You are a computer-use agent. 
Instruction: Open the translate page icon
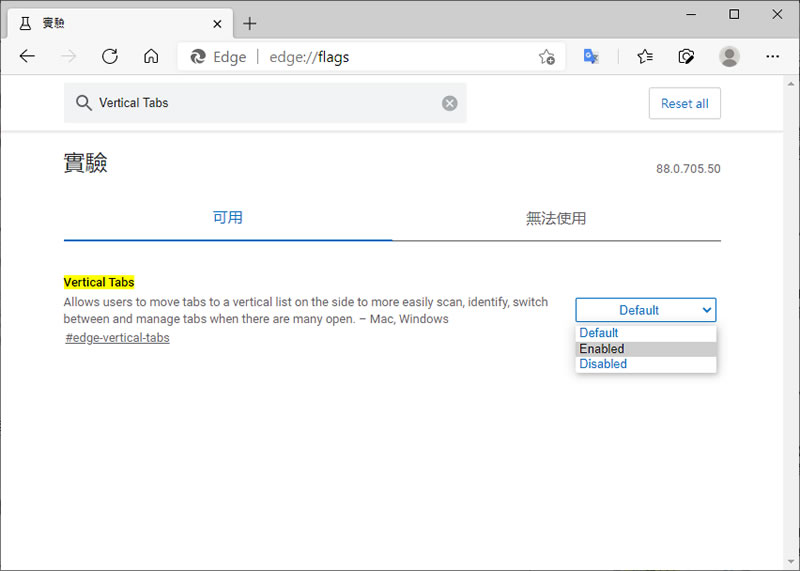pyautogui.click(x=591, y=56)
